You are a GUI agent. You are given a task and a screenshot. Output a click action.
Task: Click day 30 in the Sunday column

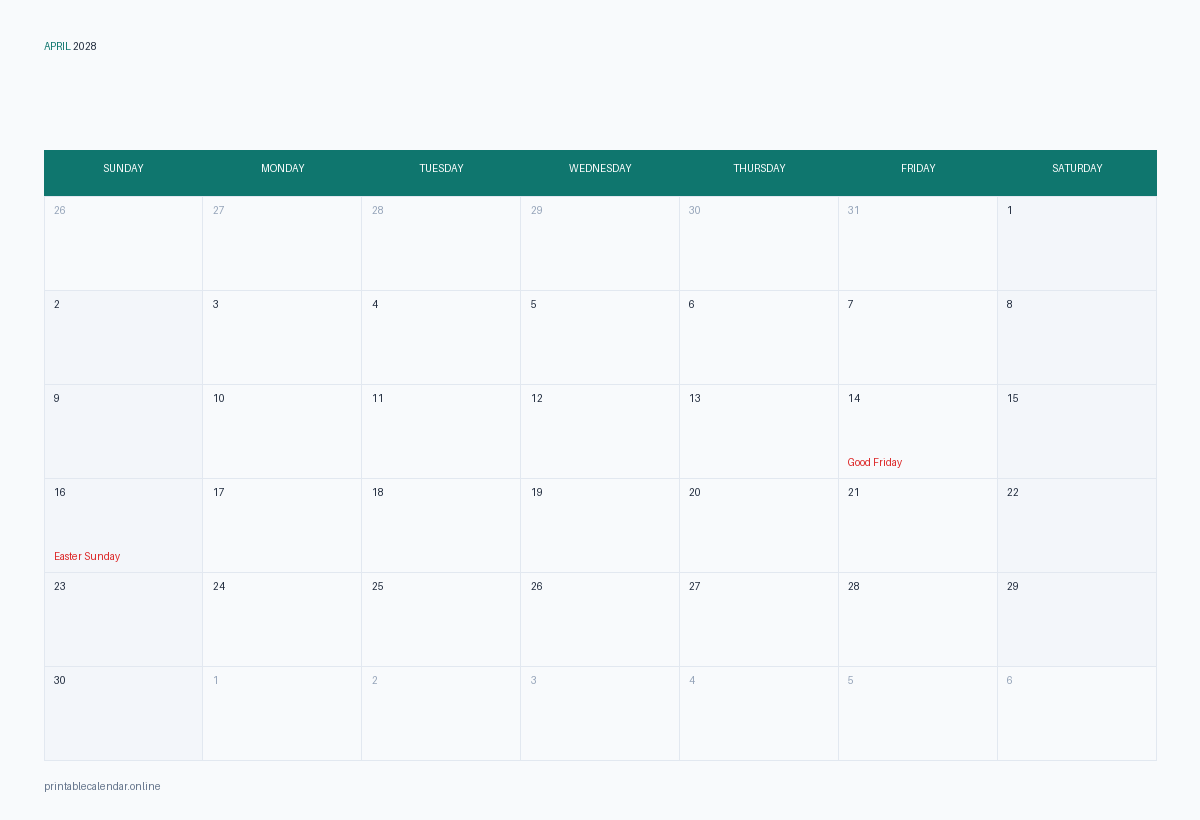(123, 713)
